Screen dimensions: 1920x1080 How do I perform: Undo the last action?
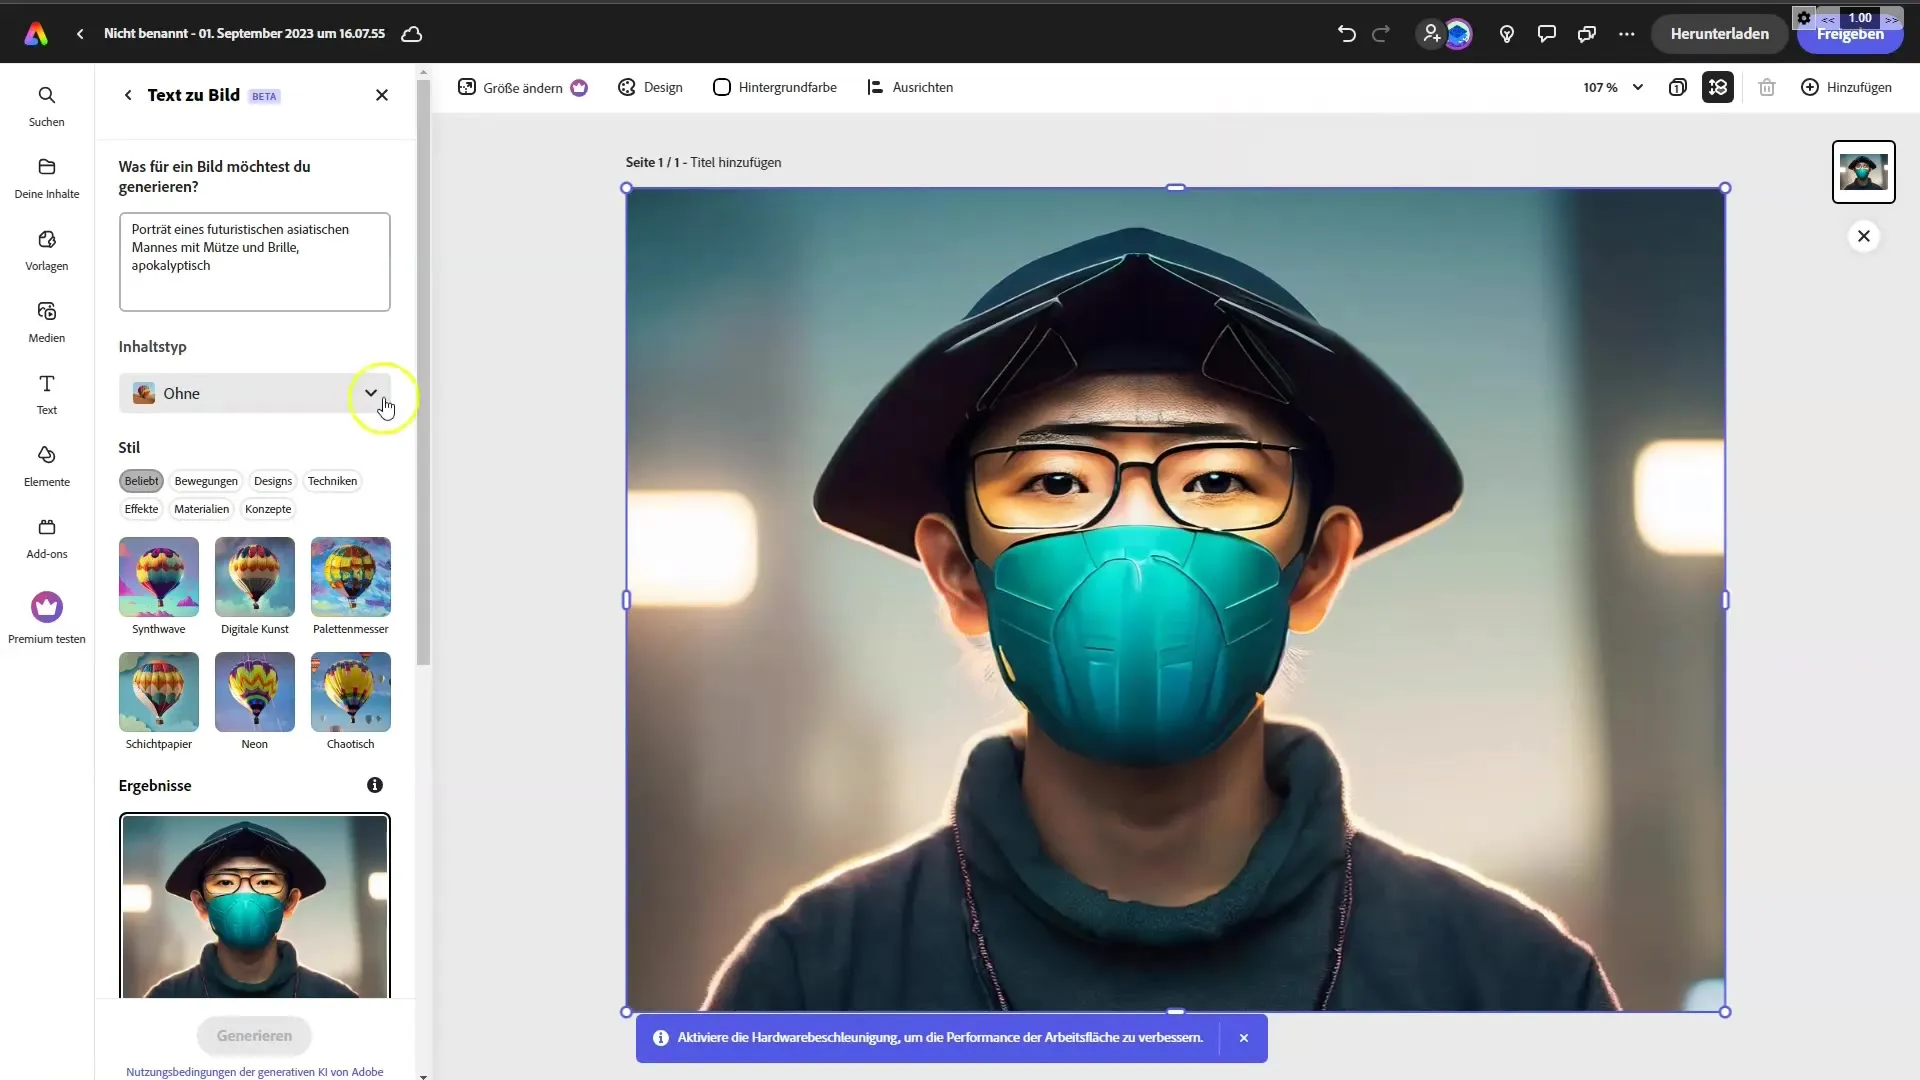pos(1347,34)
